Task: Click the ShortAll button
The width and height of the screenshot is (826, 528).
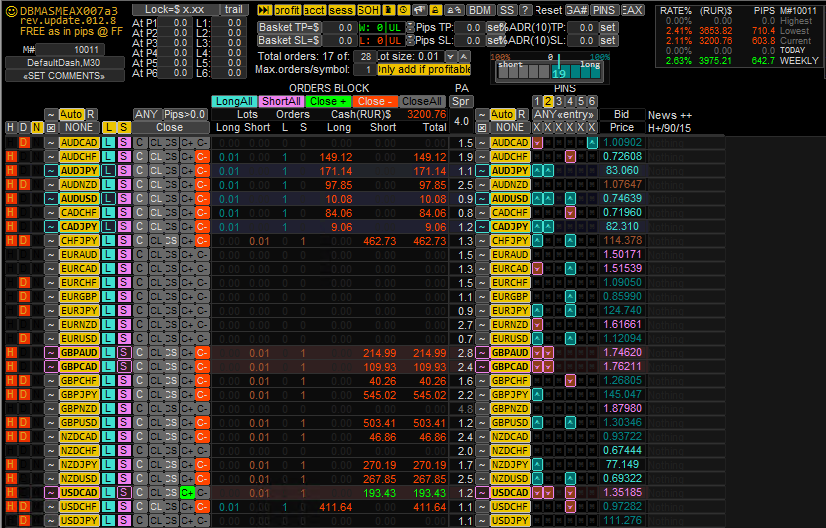Action: click(281, 101)
